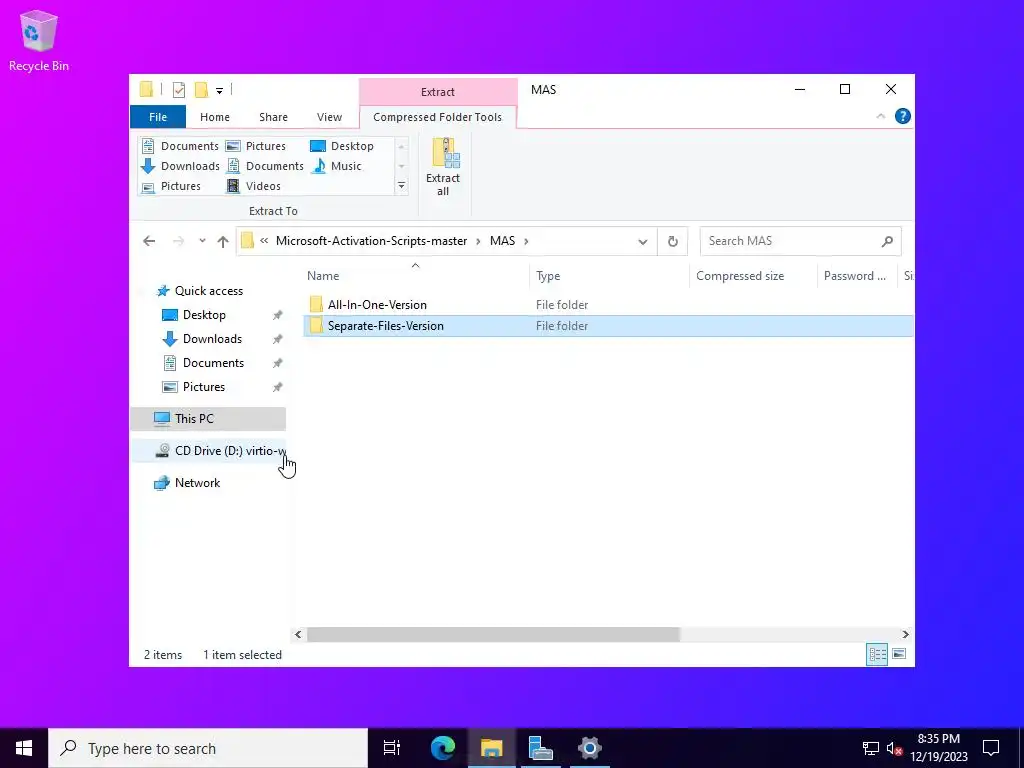Extract to the Downloads location

pos(180,166)
